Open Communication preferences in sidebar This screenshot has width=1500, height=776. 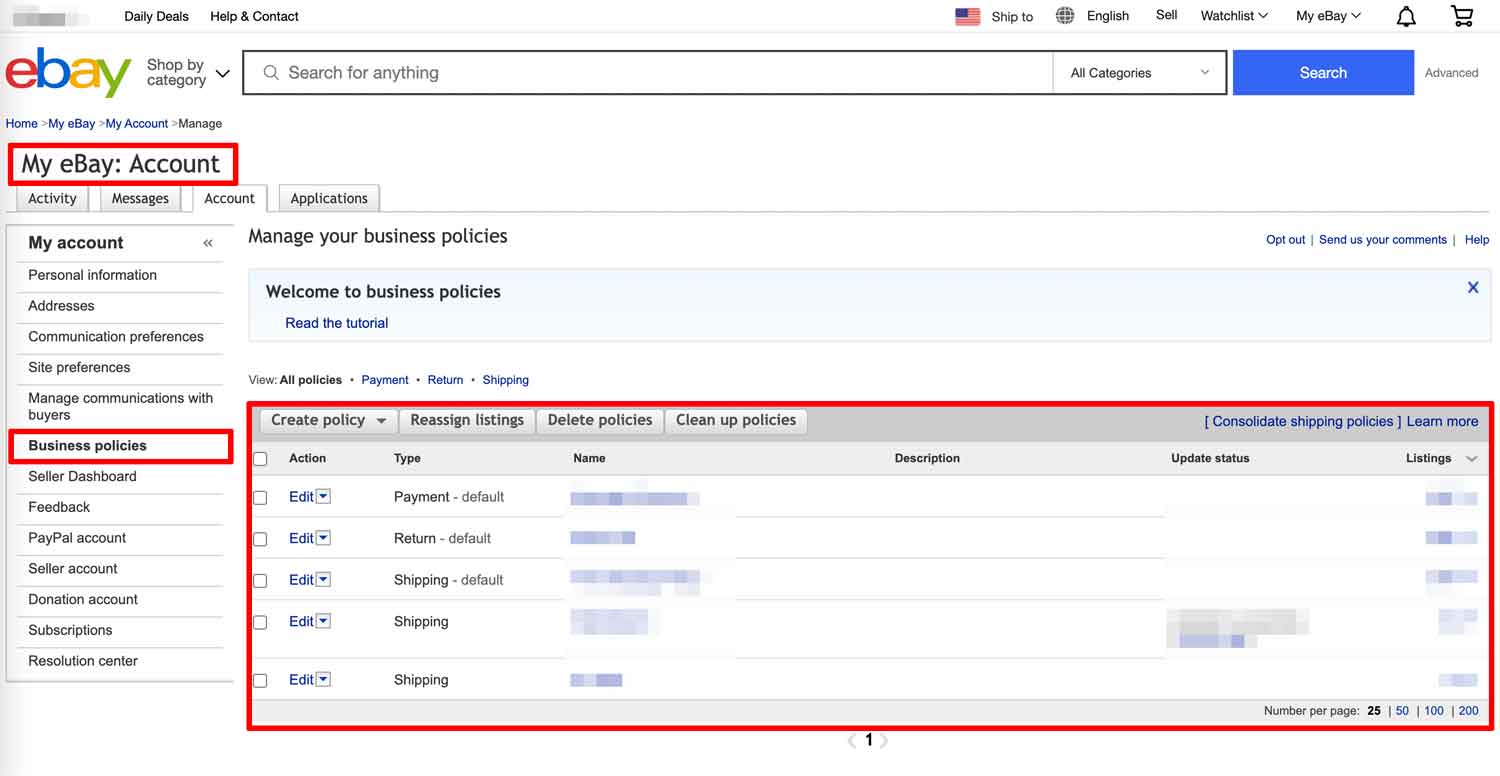coord(116,337)
